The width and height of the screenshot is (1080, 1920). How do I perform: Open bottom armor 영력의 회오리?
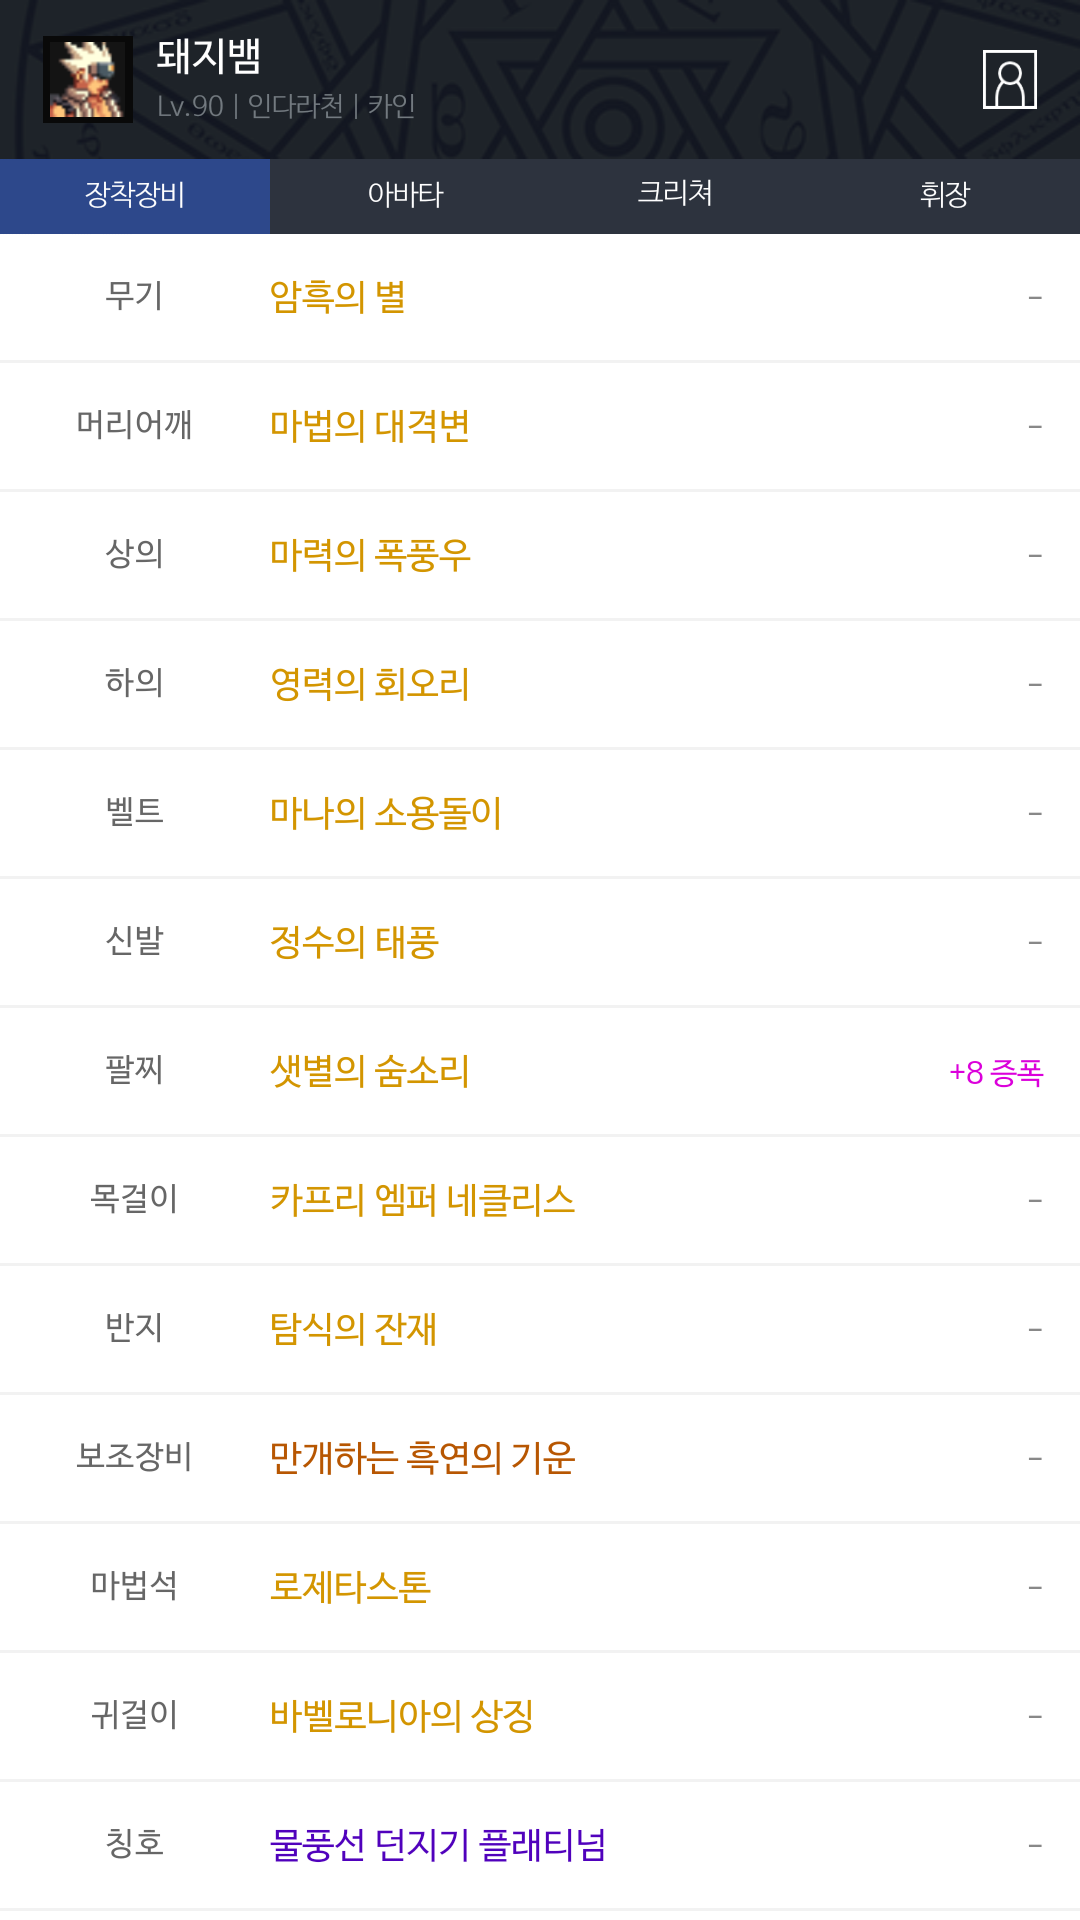pos(370,684)
